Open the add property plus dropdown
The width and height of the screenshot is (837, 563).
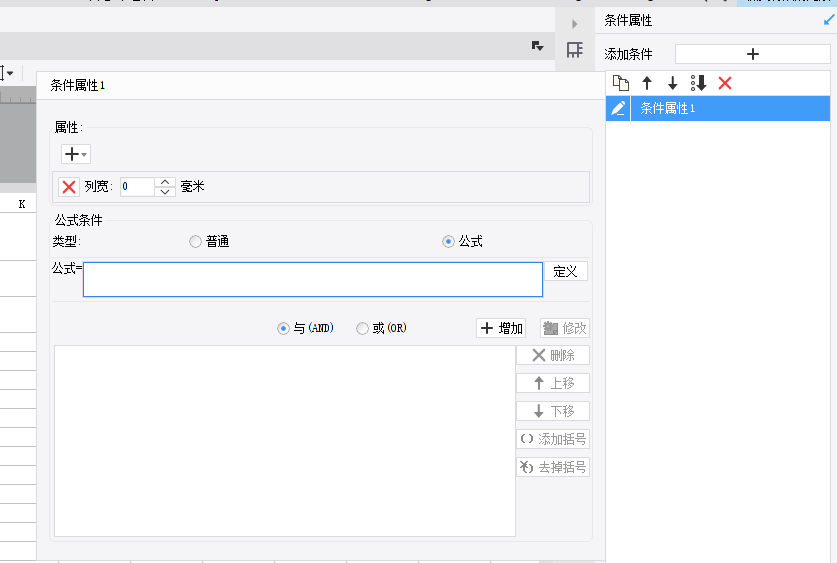coord(75,154)
